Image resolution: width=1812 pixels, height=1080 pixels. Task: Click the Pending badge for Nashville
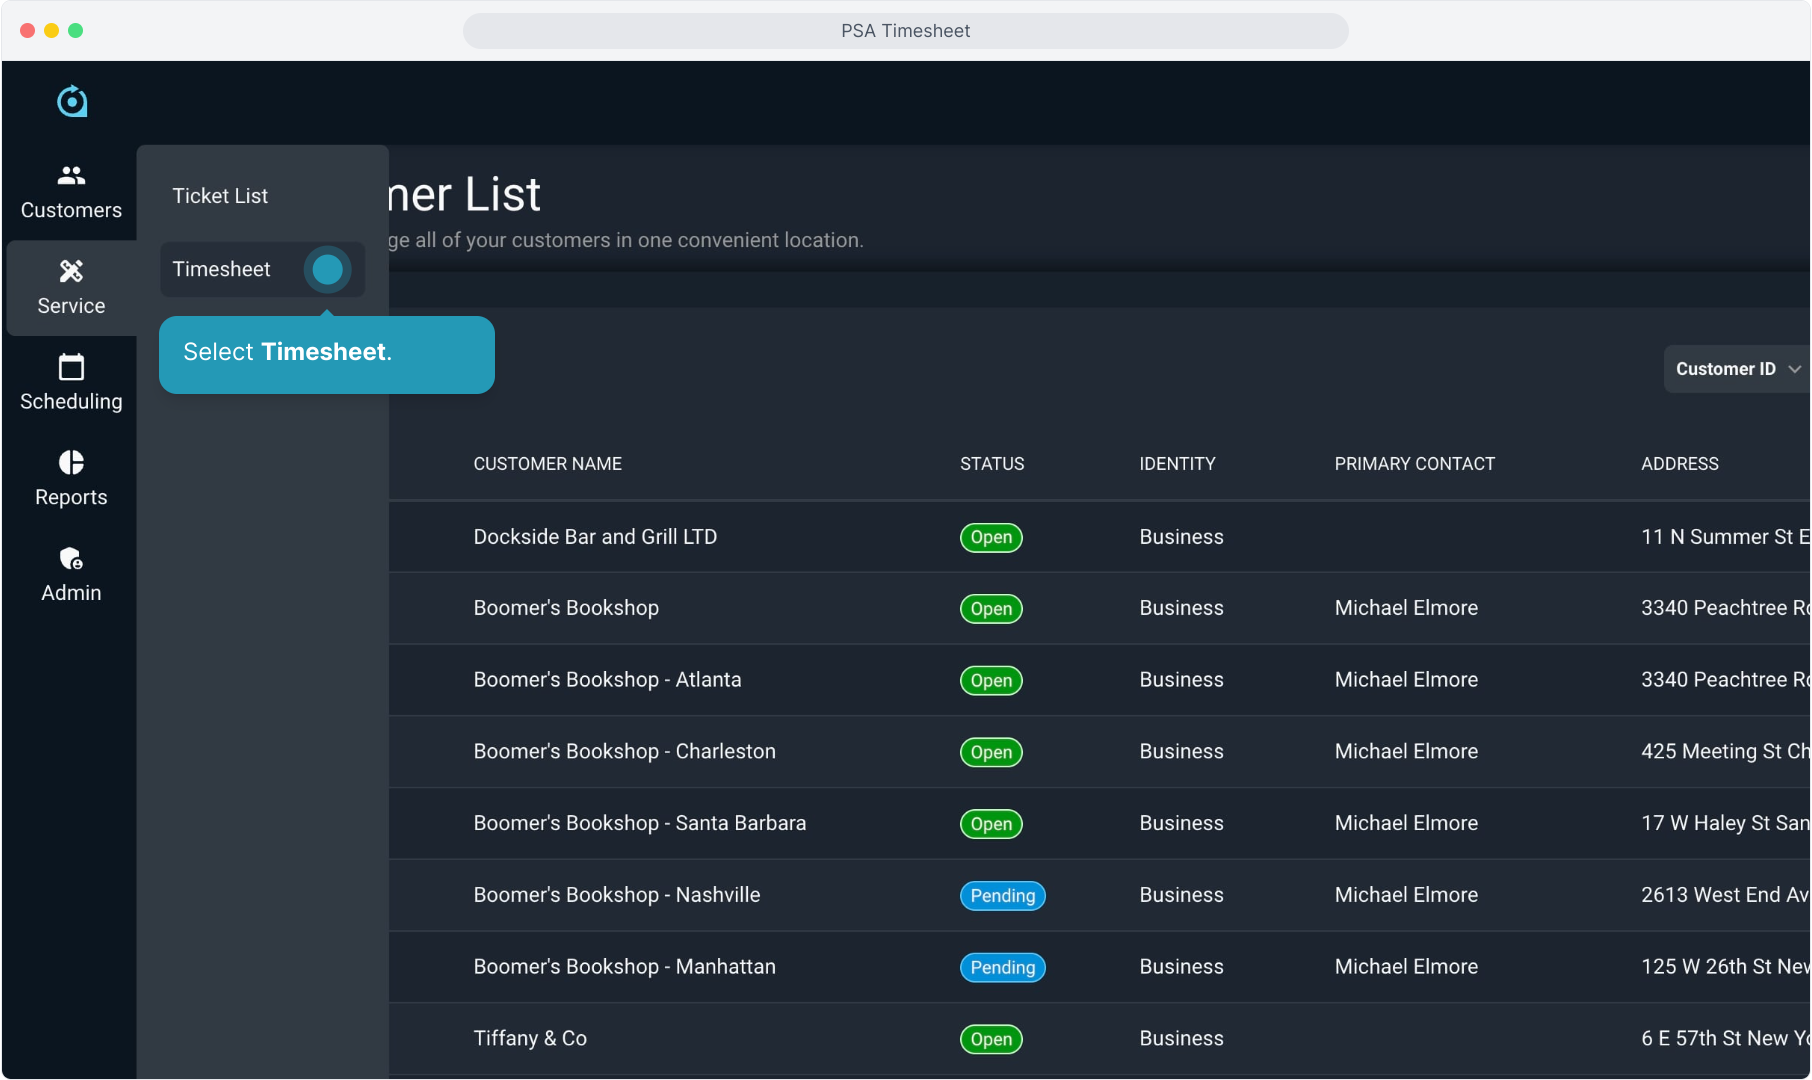[1002, 896]
